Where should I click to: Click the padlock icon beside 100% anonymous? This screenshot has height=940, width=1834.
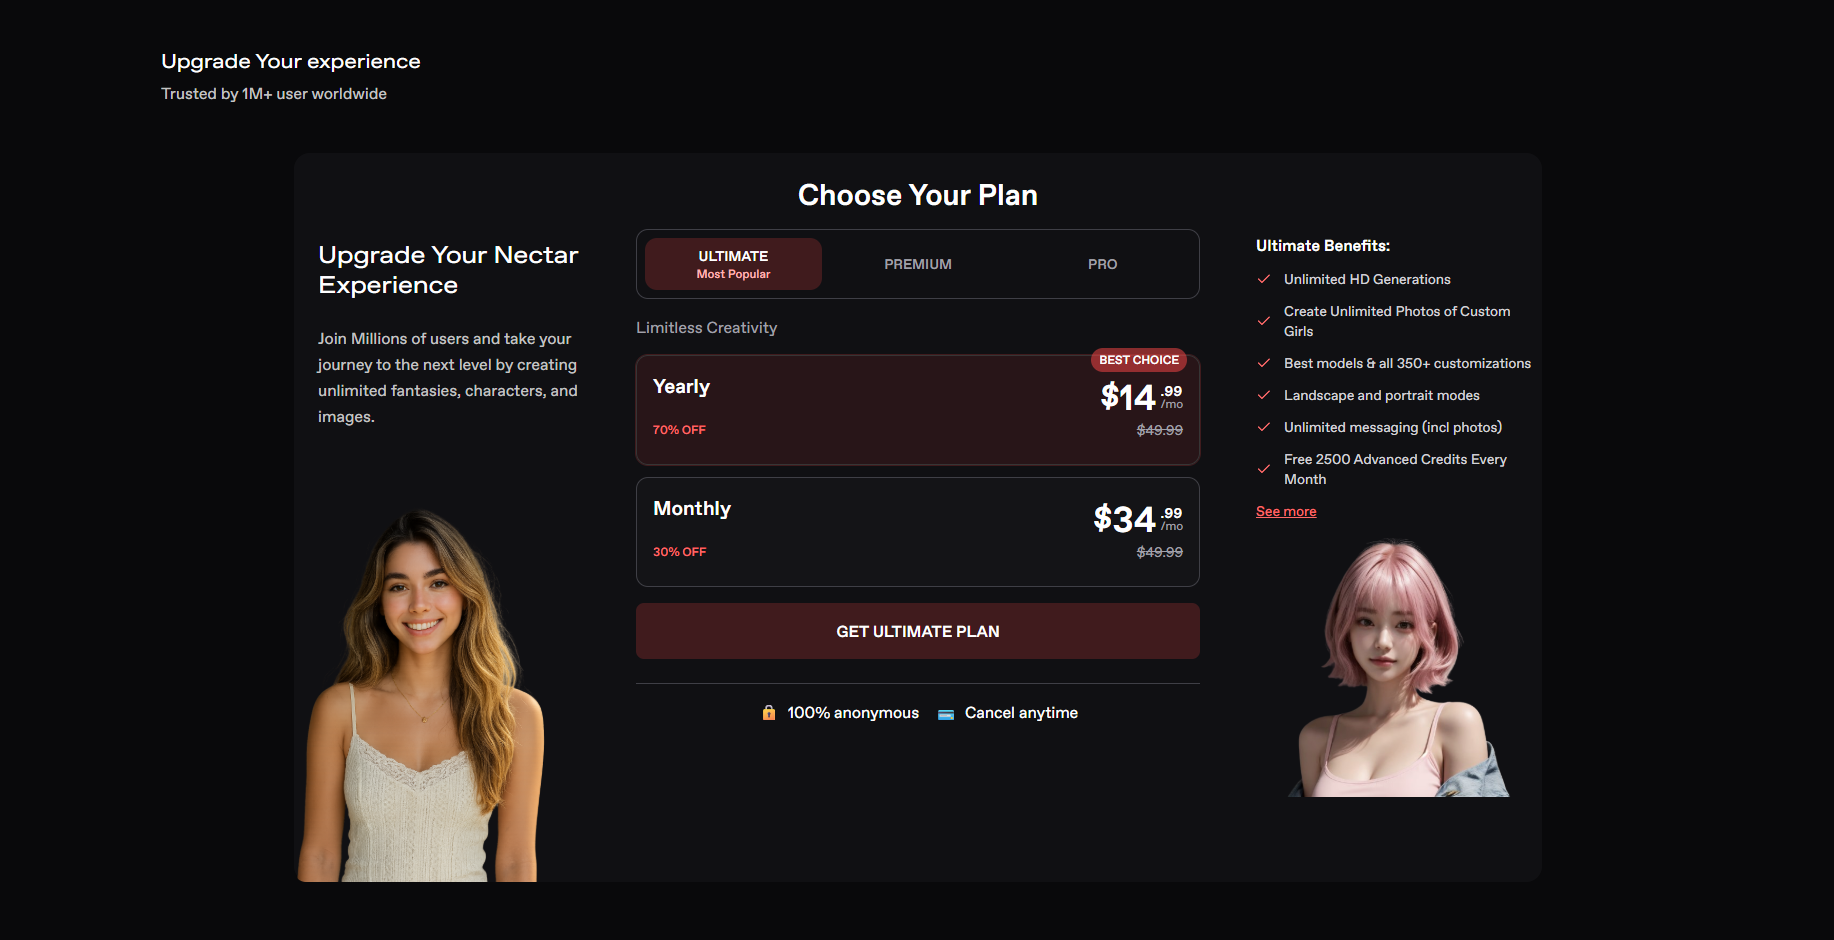[x=769, y=712]
